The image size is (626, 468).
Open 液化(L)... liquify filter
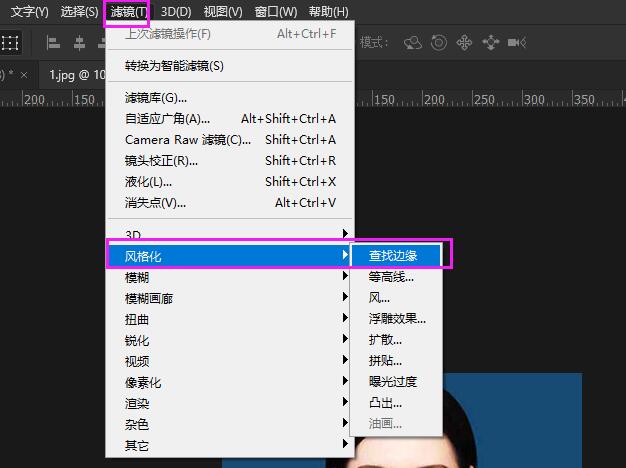[x=230, y=182]
